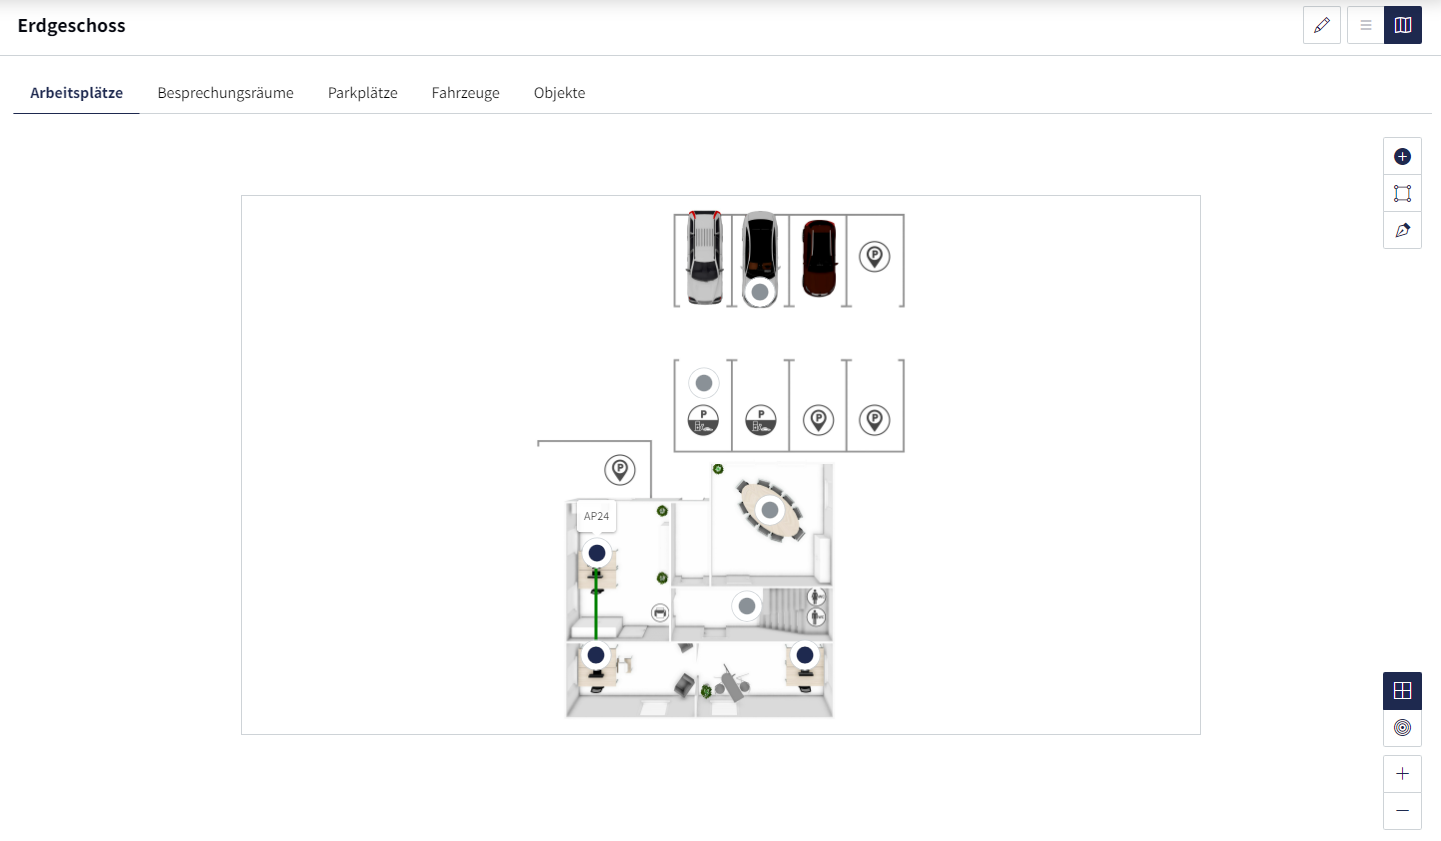Switch to the Fahrzeuge tab
The width and height of the screenshot is (1441, 841).
click(x=466, y=93)
